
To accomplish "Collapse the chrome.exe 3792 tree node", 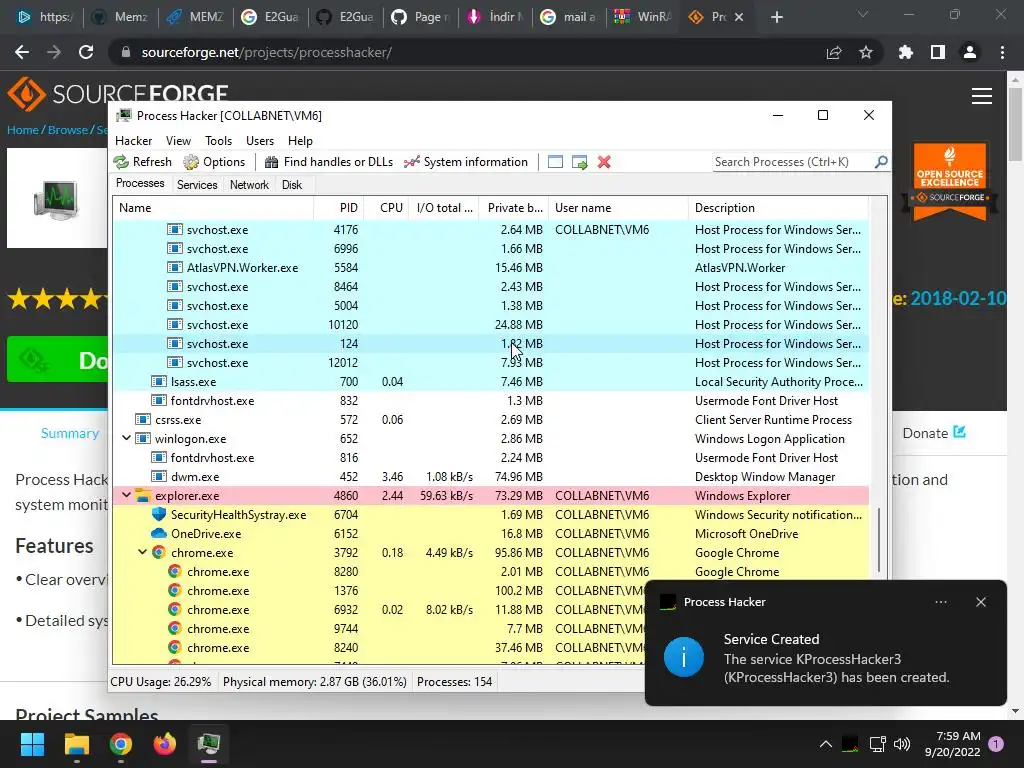I will [x=142, y=552].
